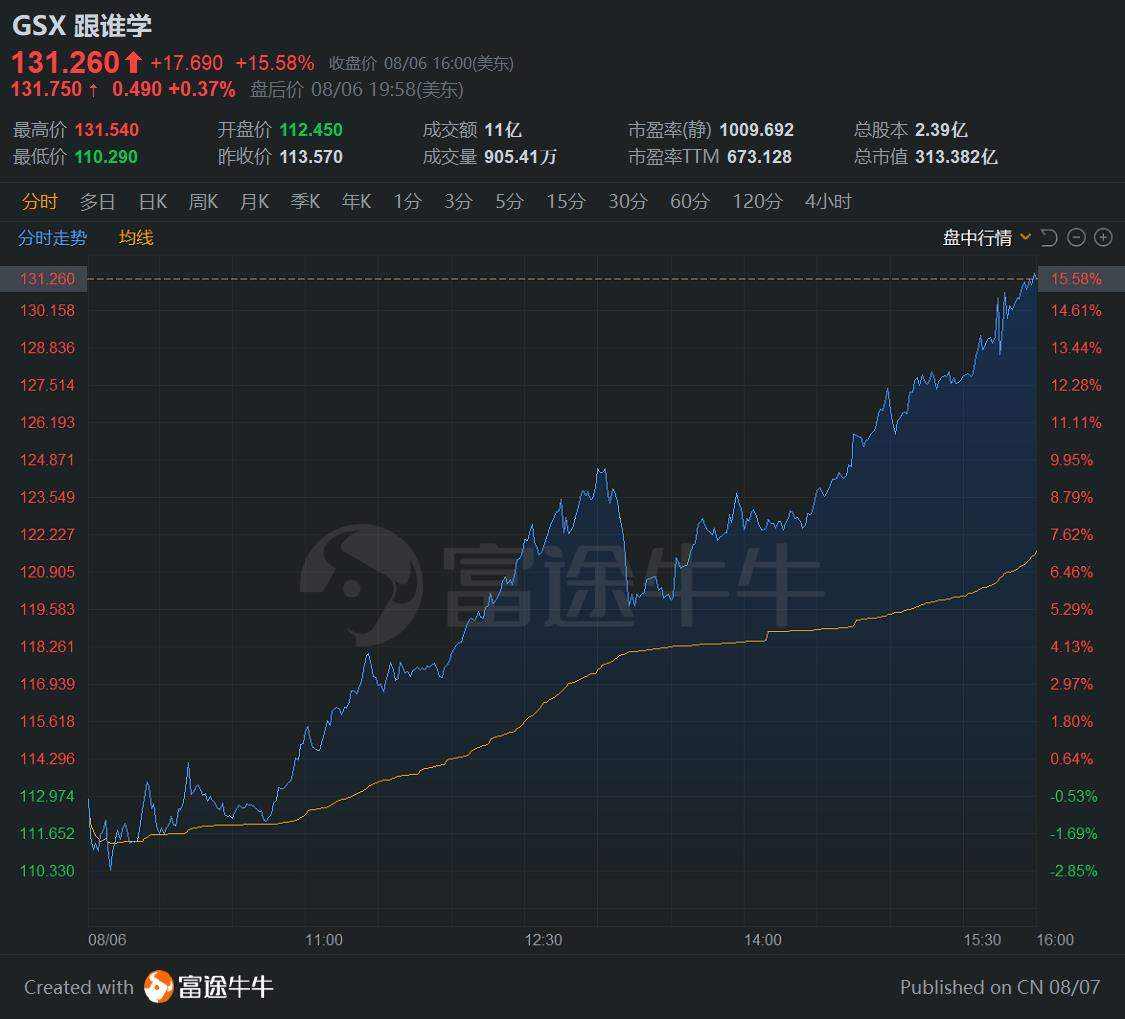Switch to the 多日 tab
1125x1019 pixels.
pyautogui.click(x=98, y=202)
